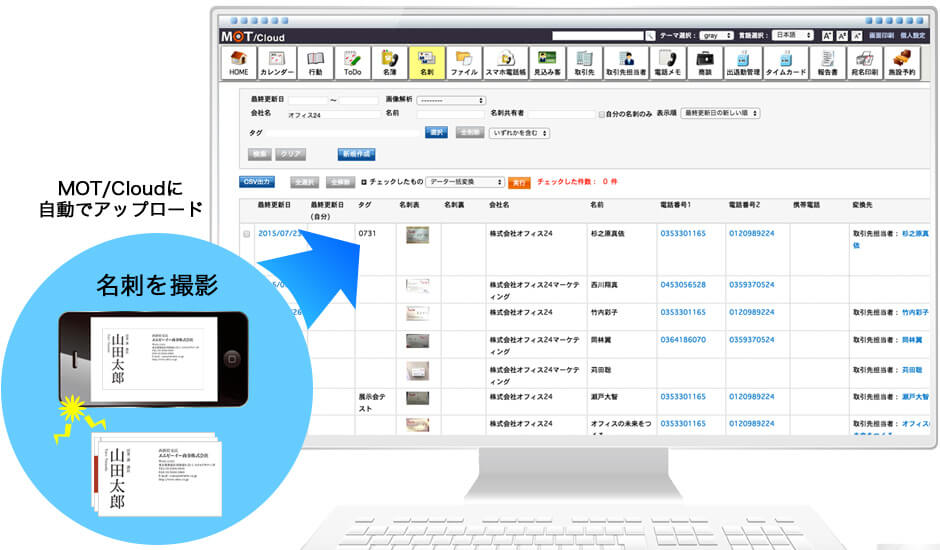Click the blue 選択 tag button
Image resolution: width=940 pixels, height=550 pixels.
[437, 133]
